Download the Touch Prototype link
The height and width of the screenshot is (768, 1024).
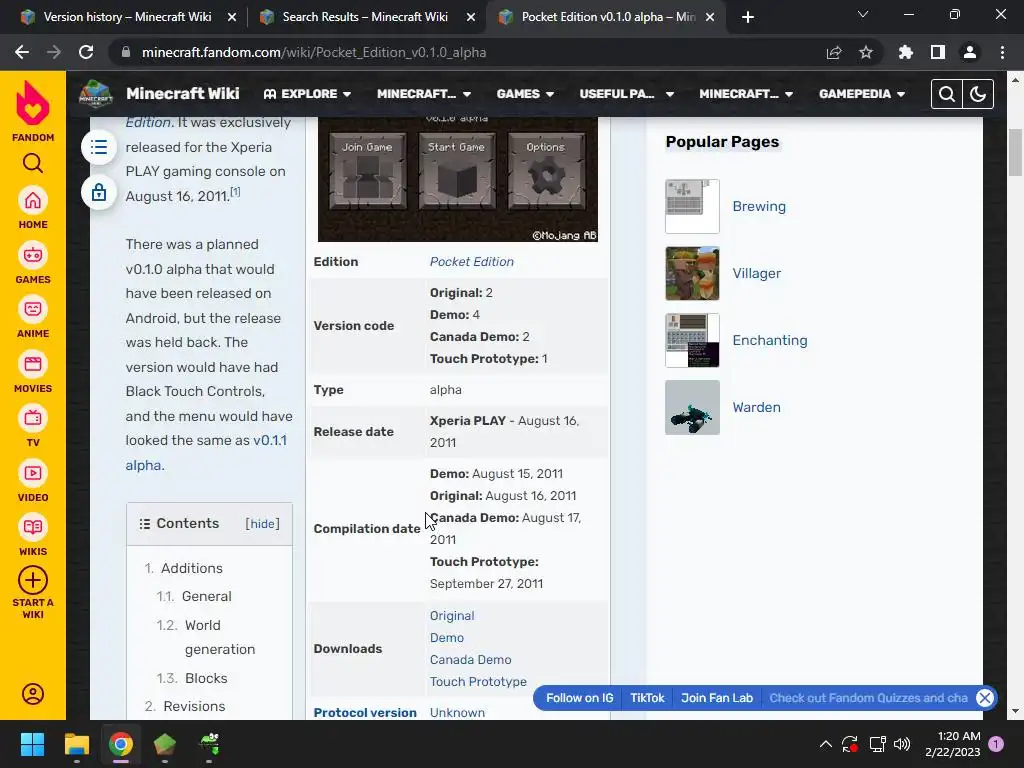click(x=478, y=682)
